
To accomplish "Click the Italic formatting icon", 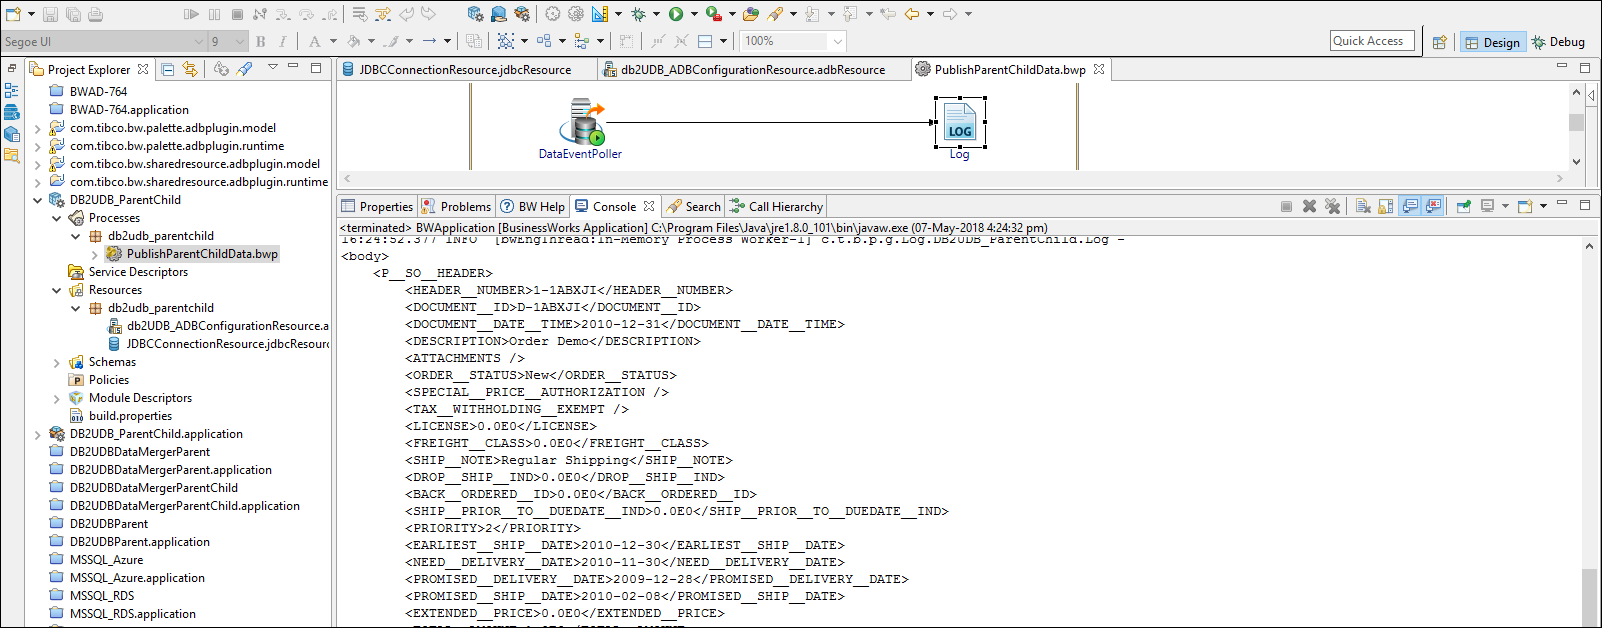I will [x=283, y=41].
